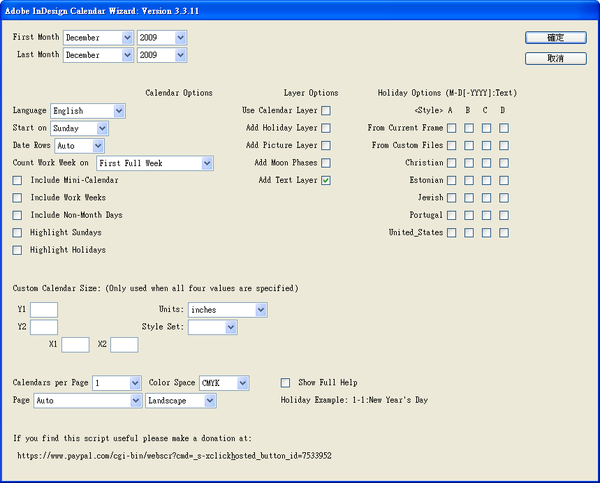Viewport: 600px width, 483px height.
Task: Check From Custom Files style A
Action: [x=452, y=145]
